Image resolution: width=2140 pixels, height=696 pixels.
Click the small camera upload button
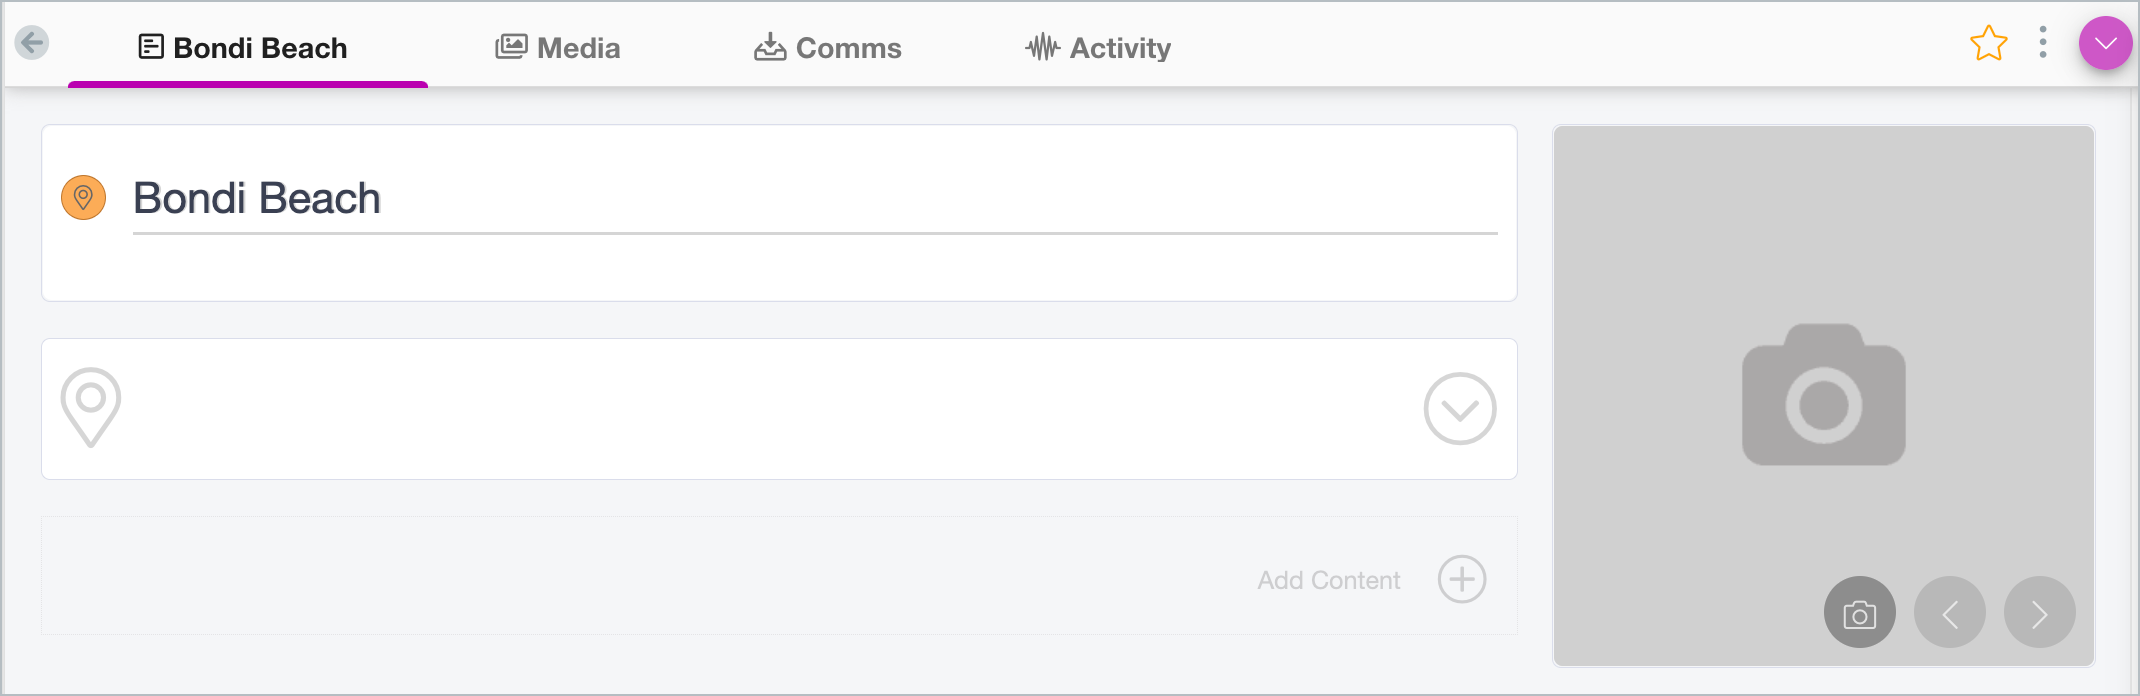click(1860, 612)
